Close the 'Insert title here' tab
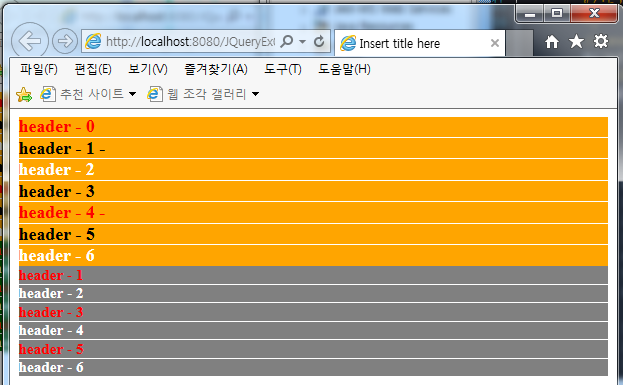Viewport: 623px width, 385px height. coord(495,43)
